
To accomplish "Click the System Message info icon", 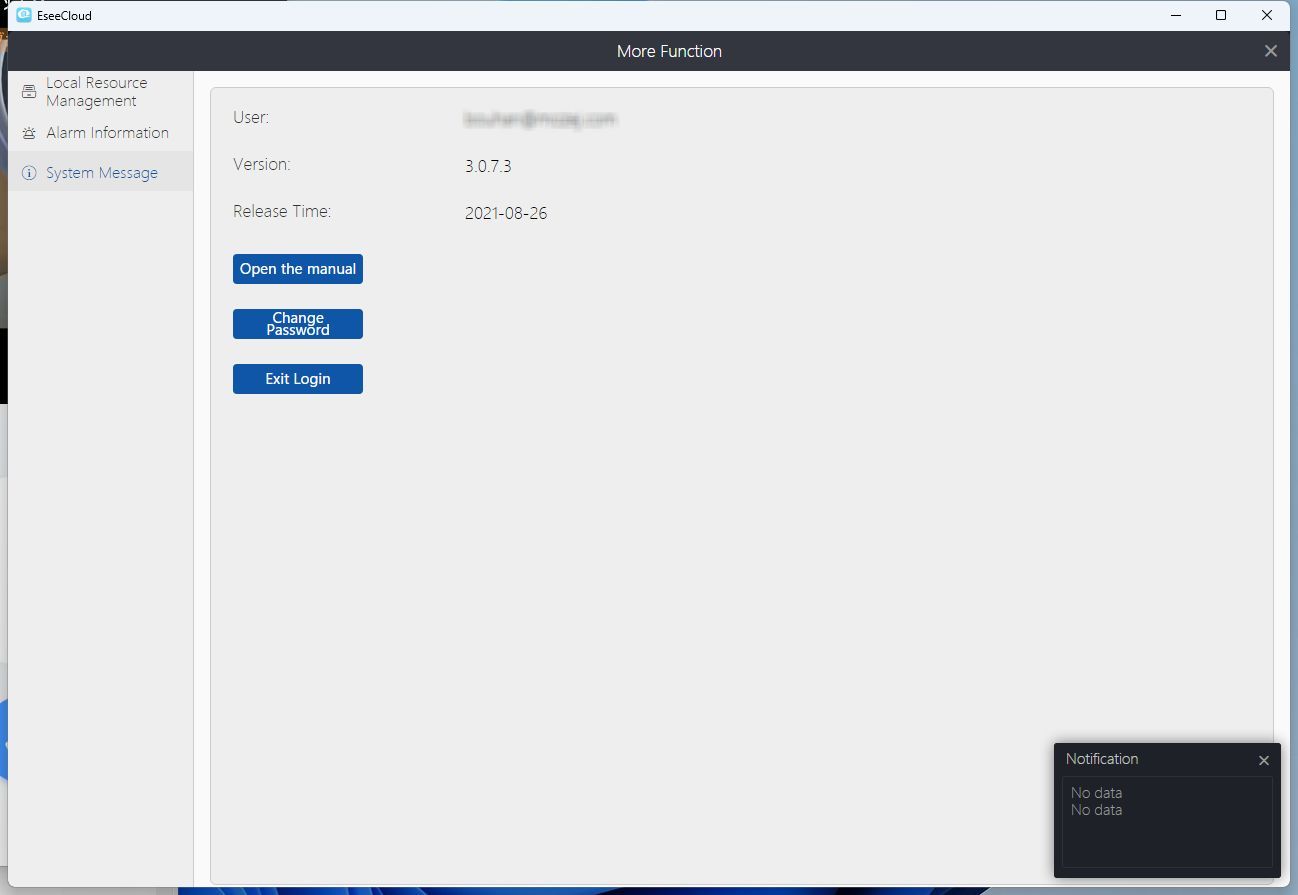I will click(x=29, y=173).
